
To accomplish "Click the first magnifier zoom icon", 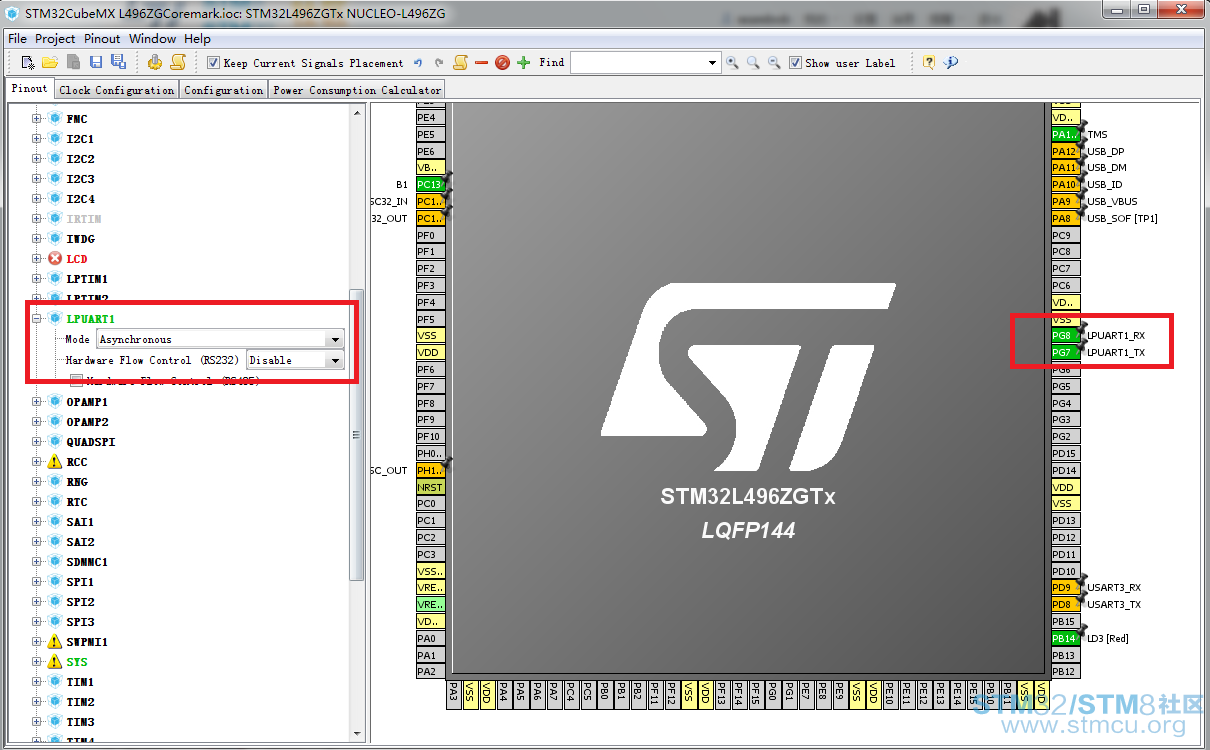I will (732, 62).
